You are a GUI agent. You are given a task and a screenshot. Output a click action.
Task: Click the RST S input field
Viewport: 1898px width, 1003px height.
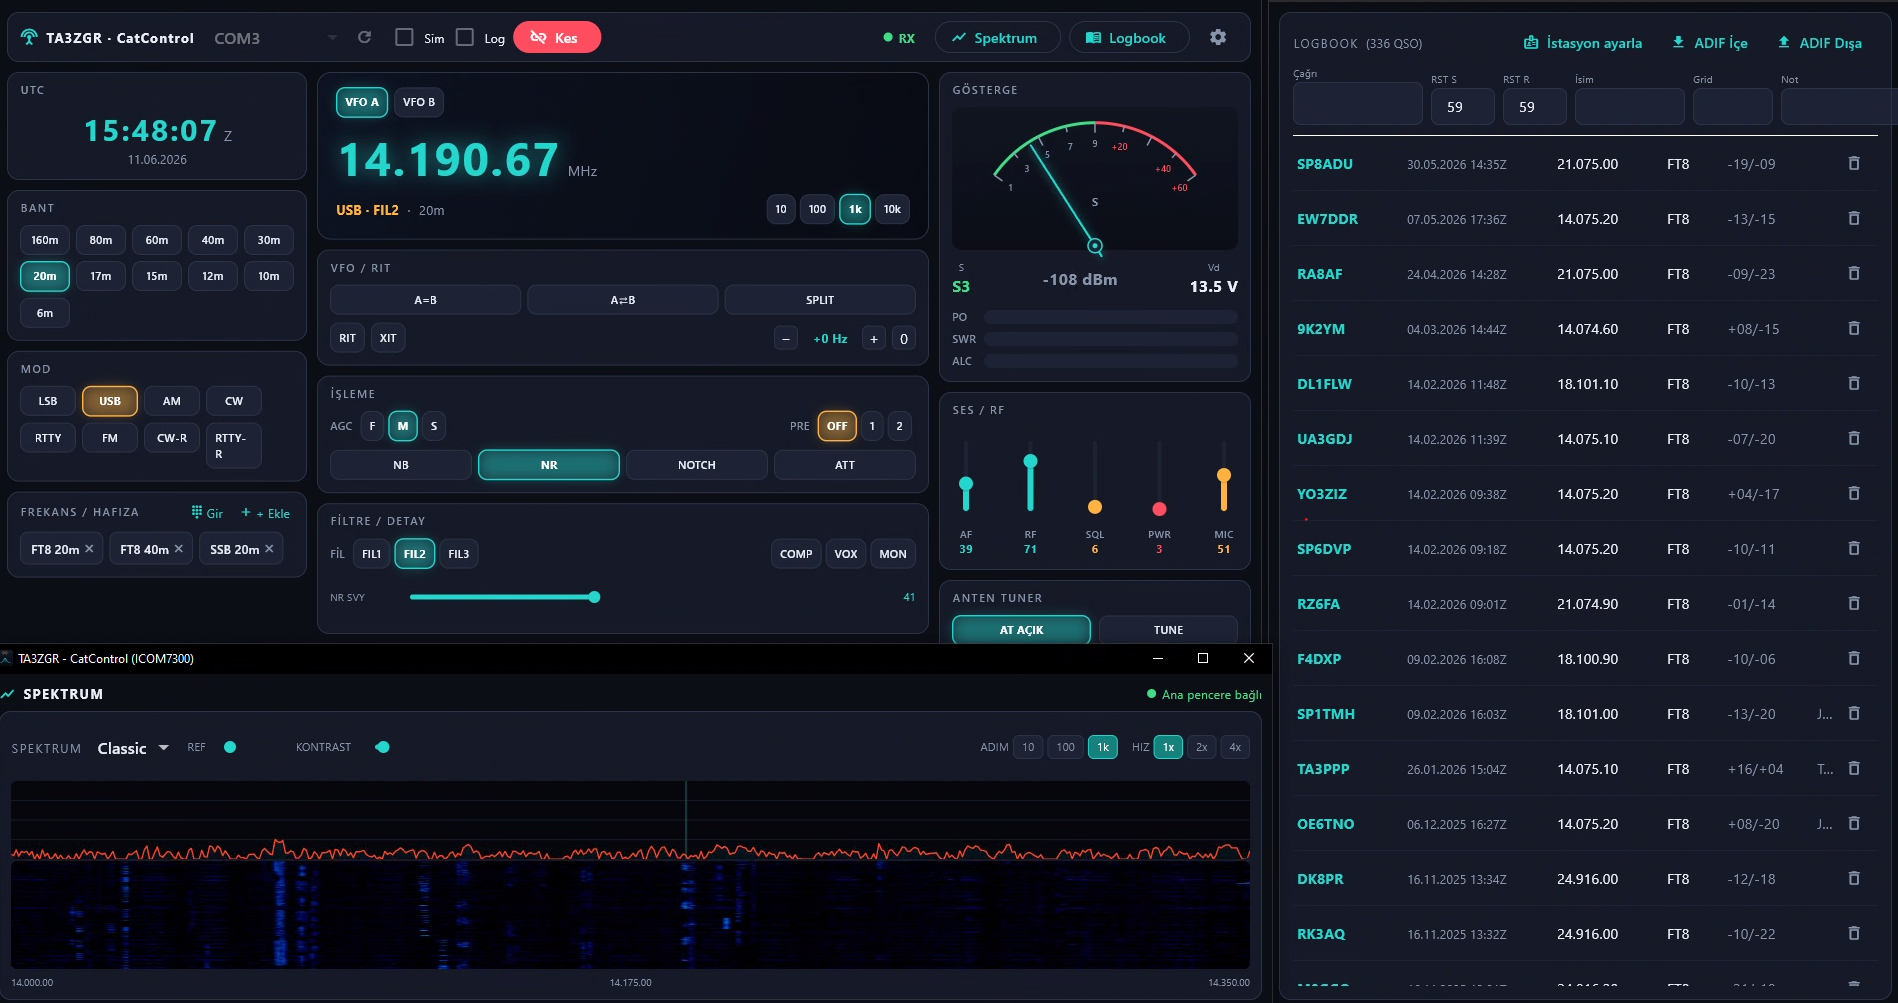pos(1462,106)
